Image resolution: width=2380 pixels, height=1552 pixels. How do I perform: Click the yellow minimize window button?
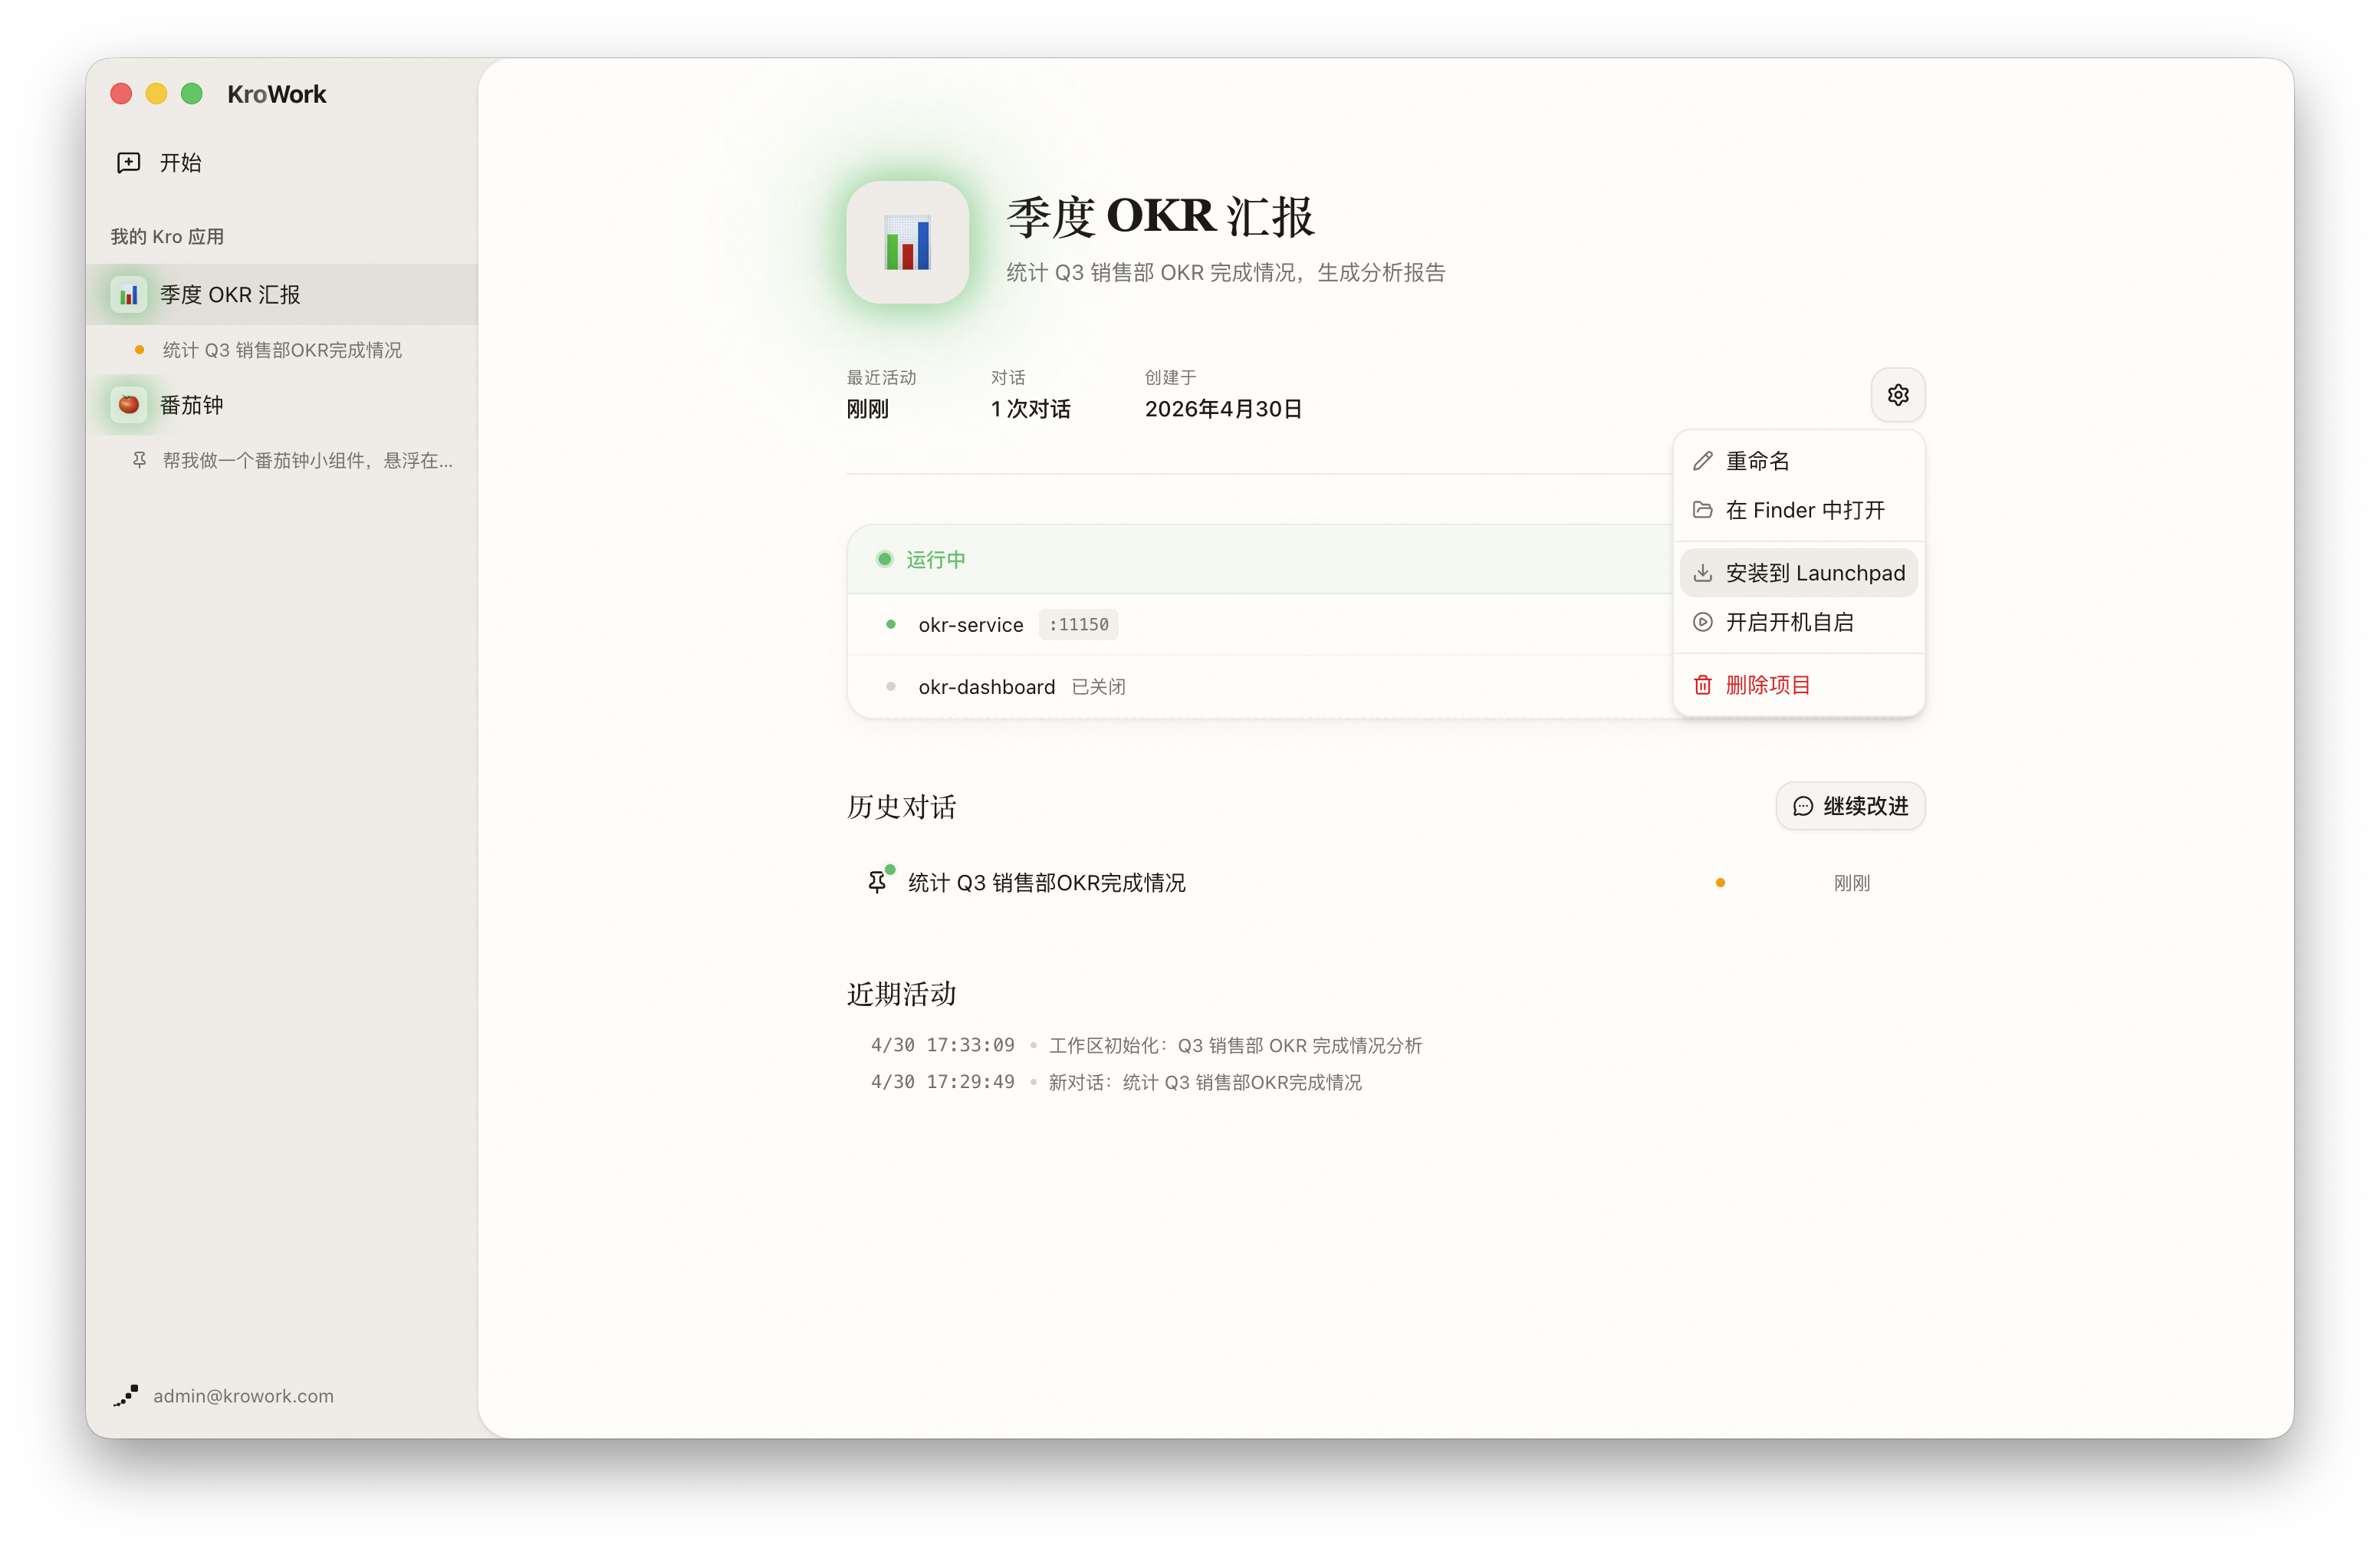point(156,94)
